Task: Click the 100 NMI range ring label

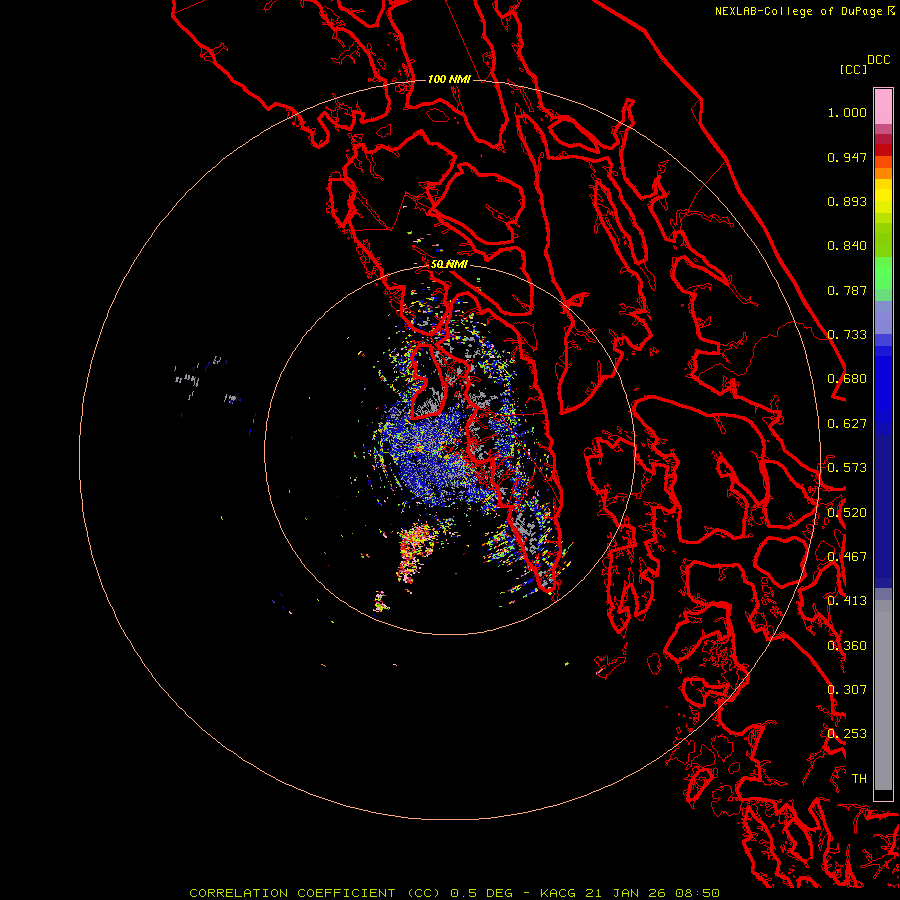Action: (449, 79)
